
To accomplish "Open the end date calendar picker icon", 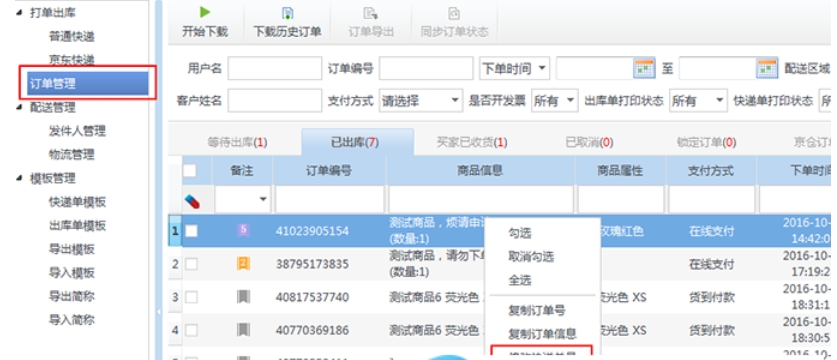I will pos(767,68).
